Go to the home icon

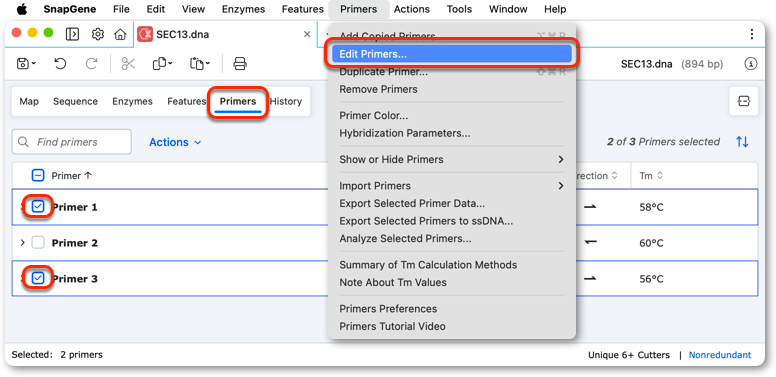[120, 34]
